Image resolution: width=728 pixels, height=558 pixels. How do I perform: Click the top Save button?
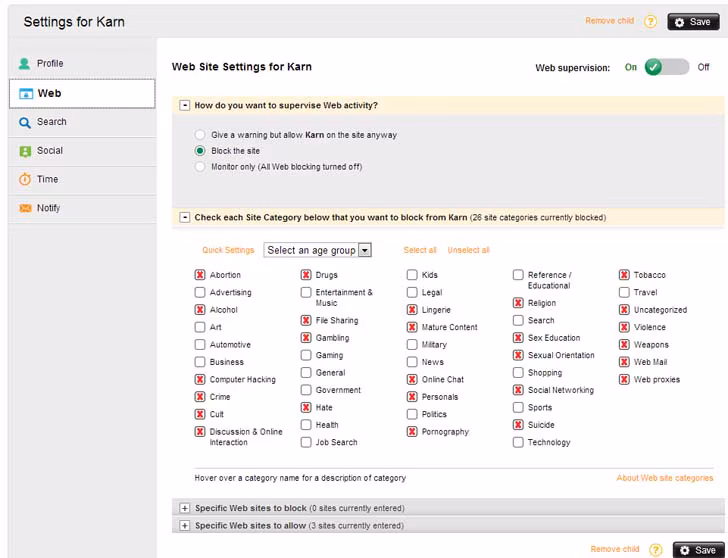point(692,21)
